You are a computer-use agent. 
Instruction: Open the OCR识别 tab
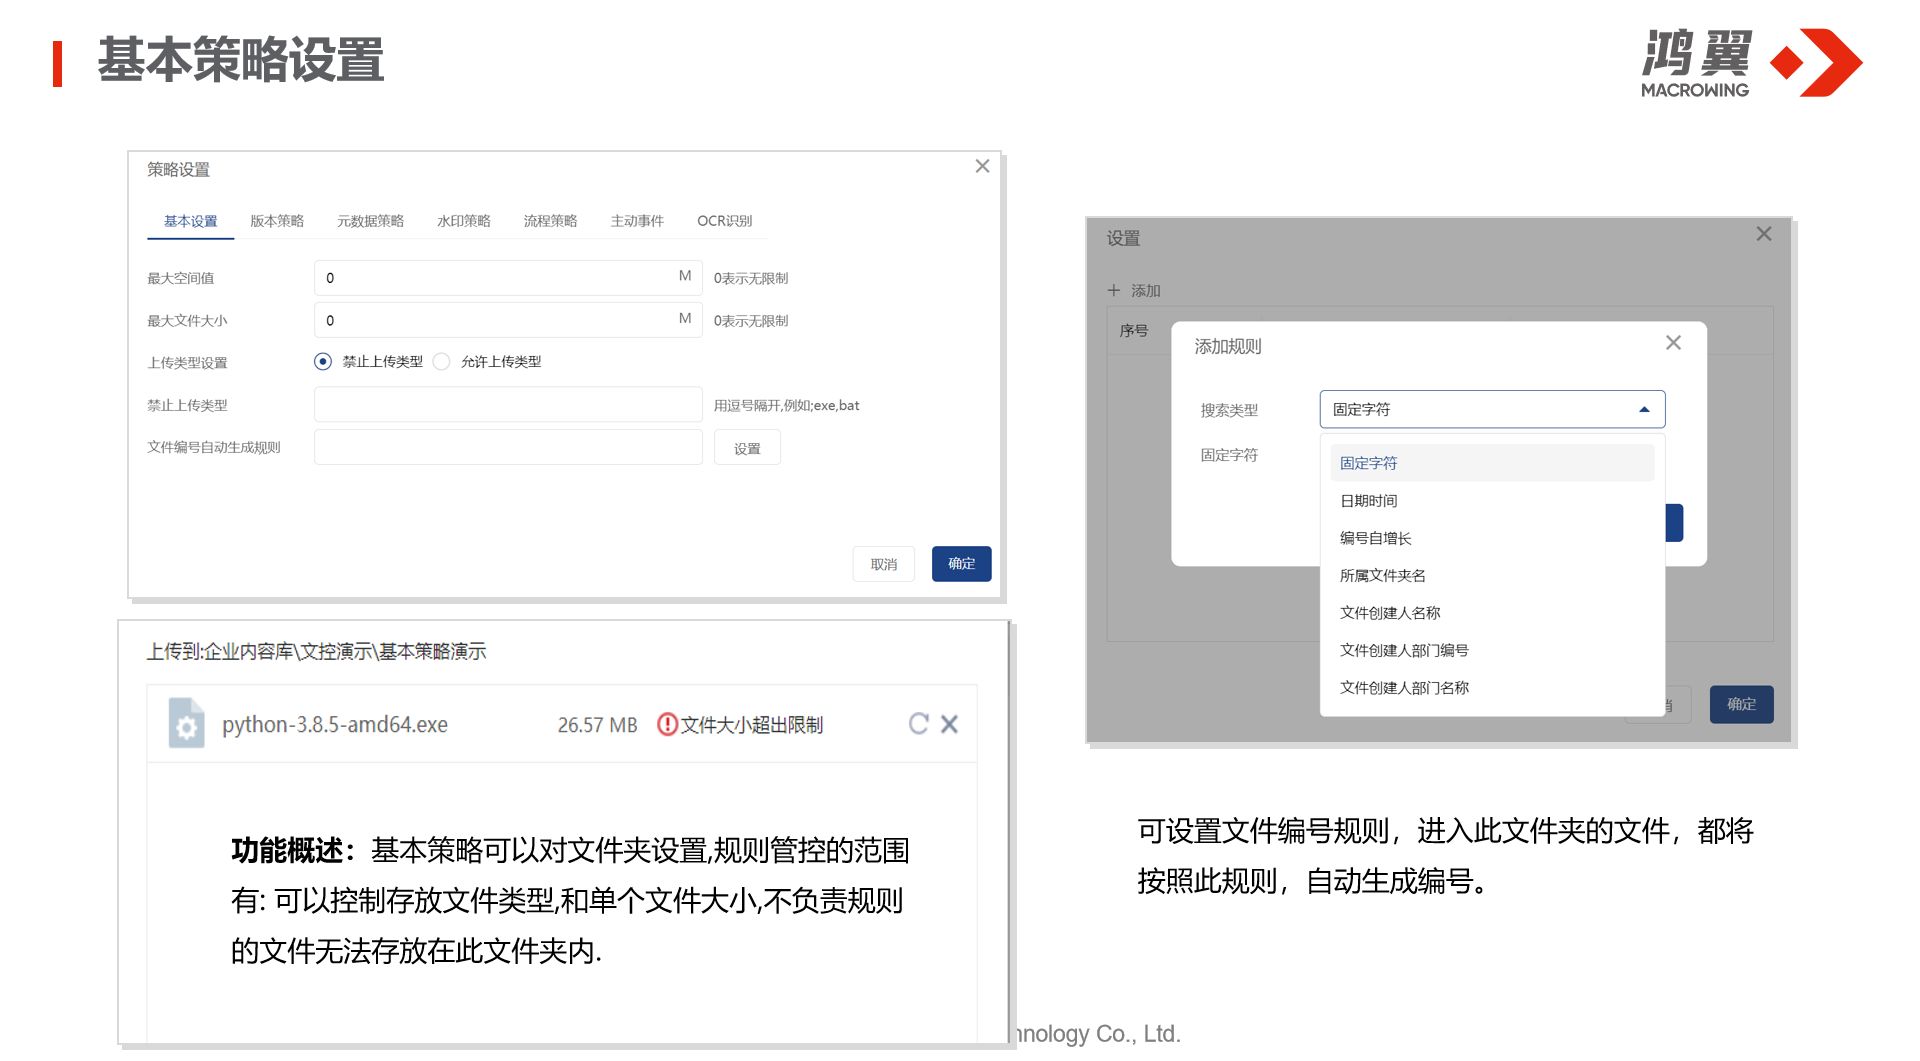(724, 221)
